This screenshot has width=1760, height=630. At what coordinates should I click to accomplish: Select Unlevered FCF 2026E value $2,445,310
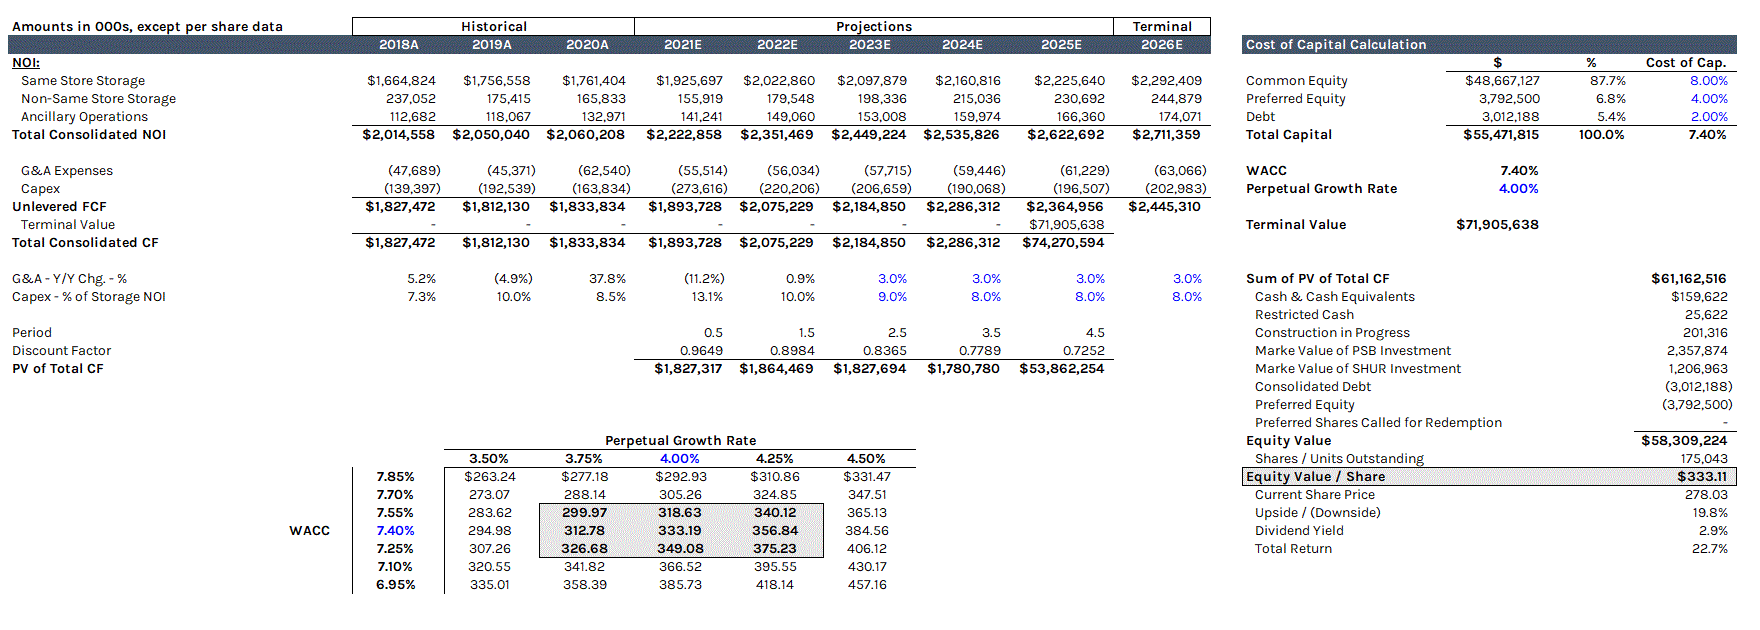point(1165,207)
